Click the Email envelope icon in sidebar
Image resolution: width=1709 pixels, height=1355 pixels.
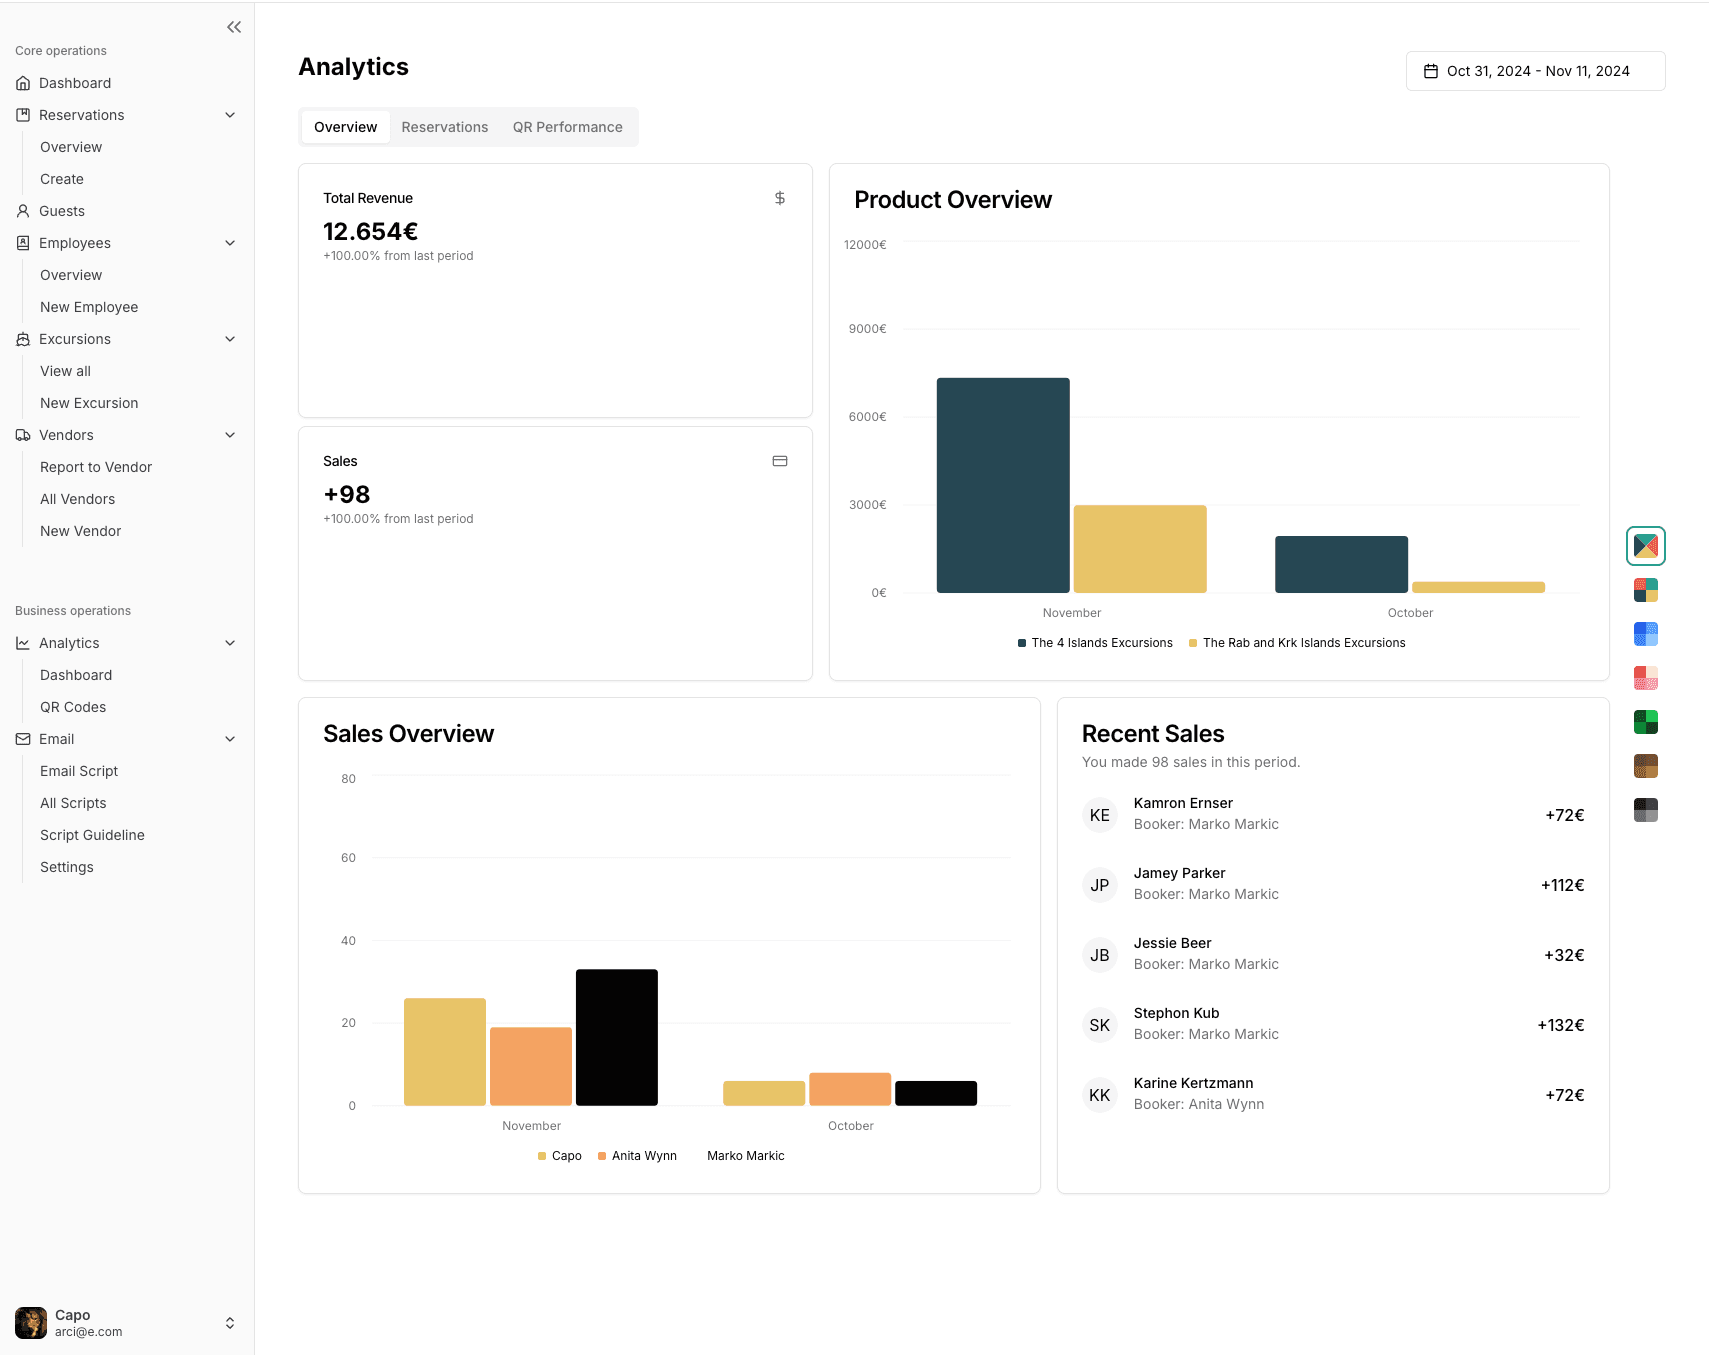pyautogui.click(x=23, y=739)
